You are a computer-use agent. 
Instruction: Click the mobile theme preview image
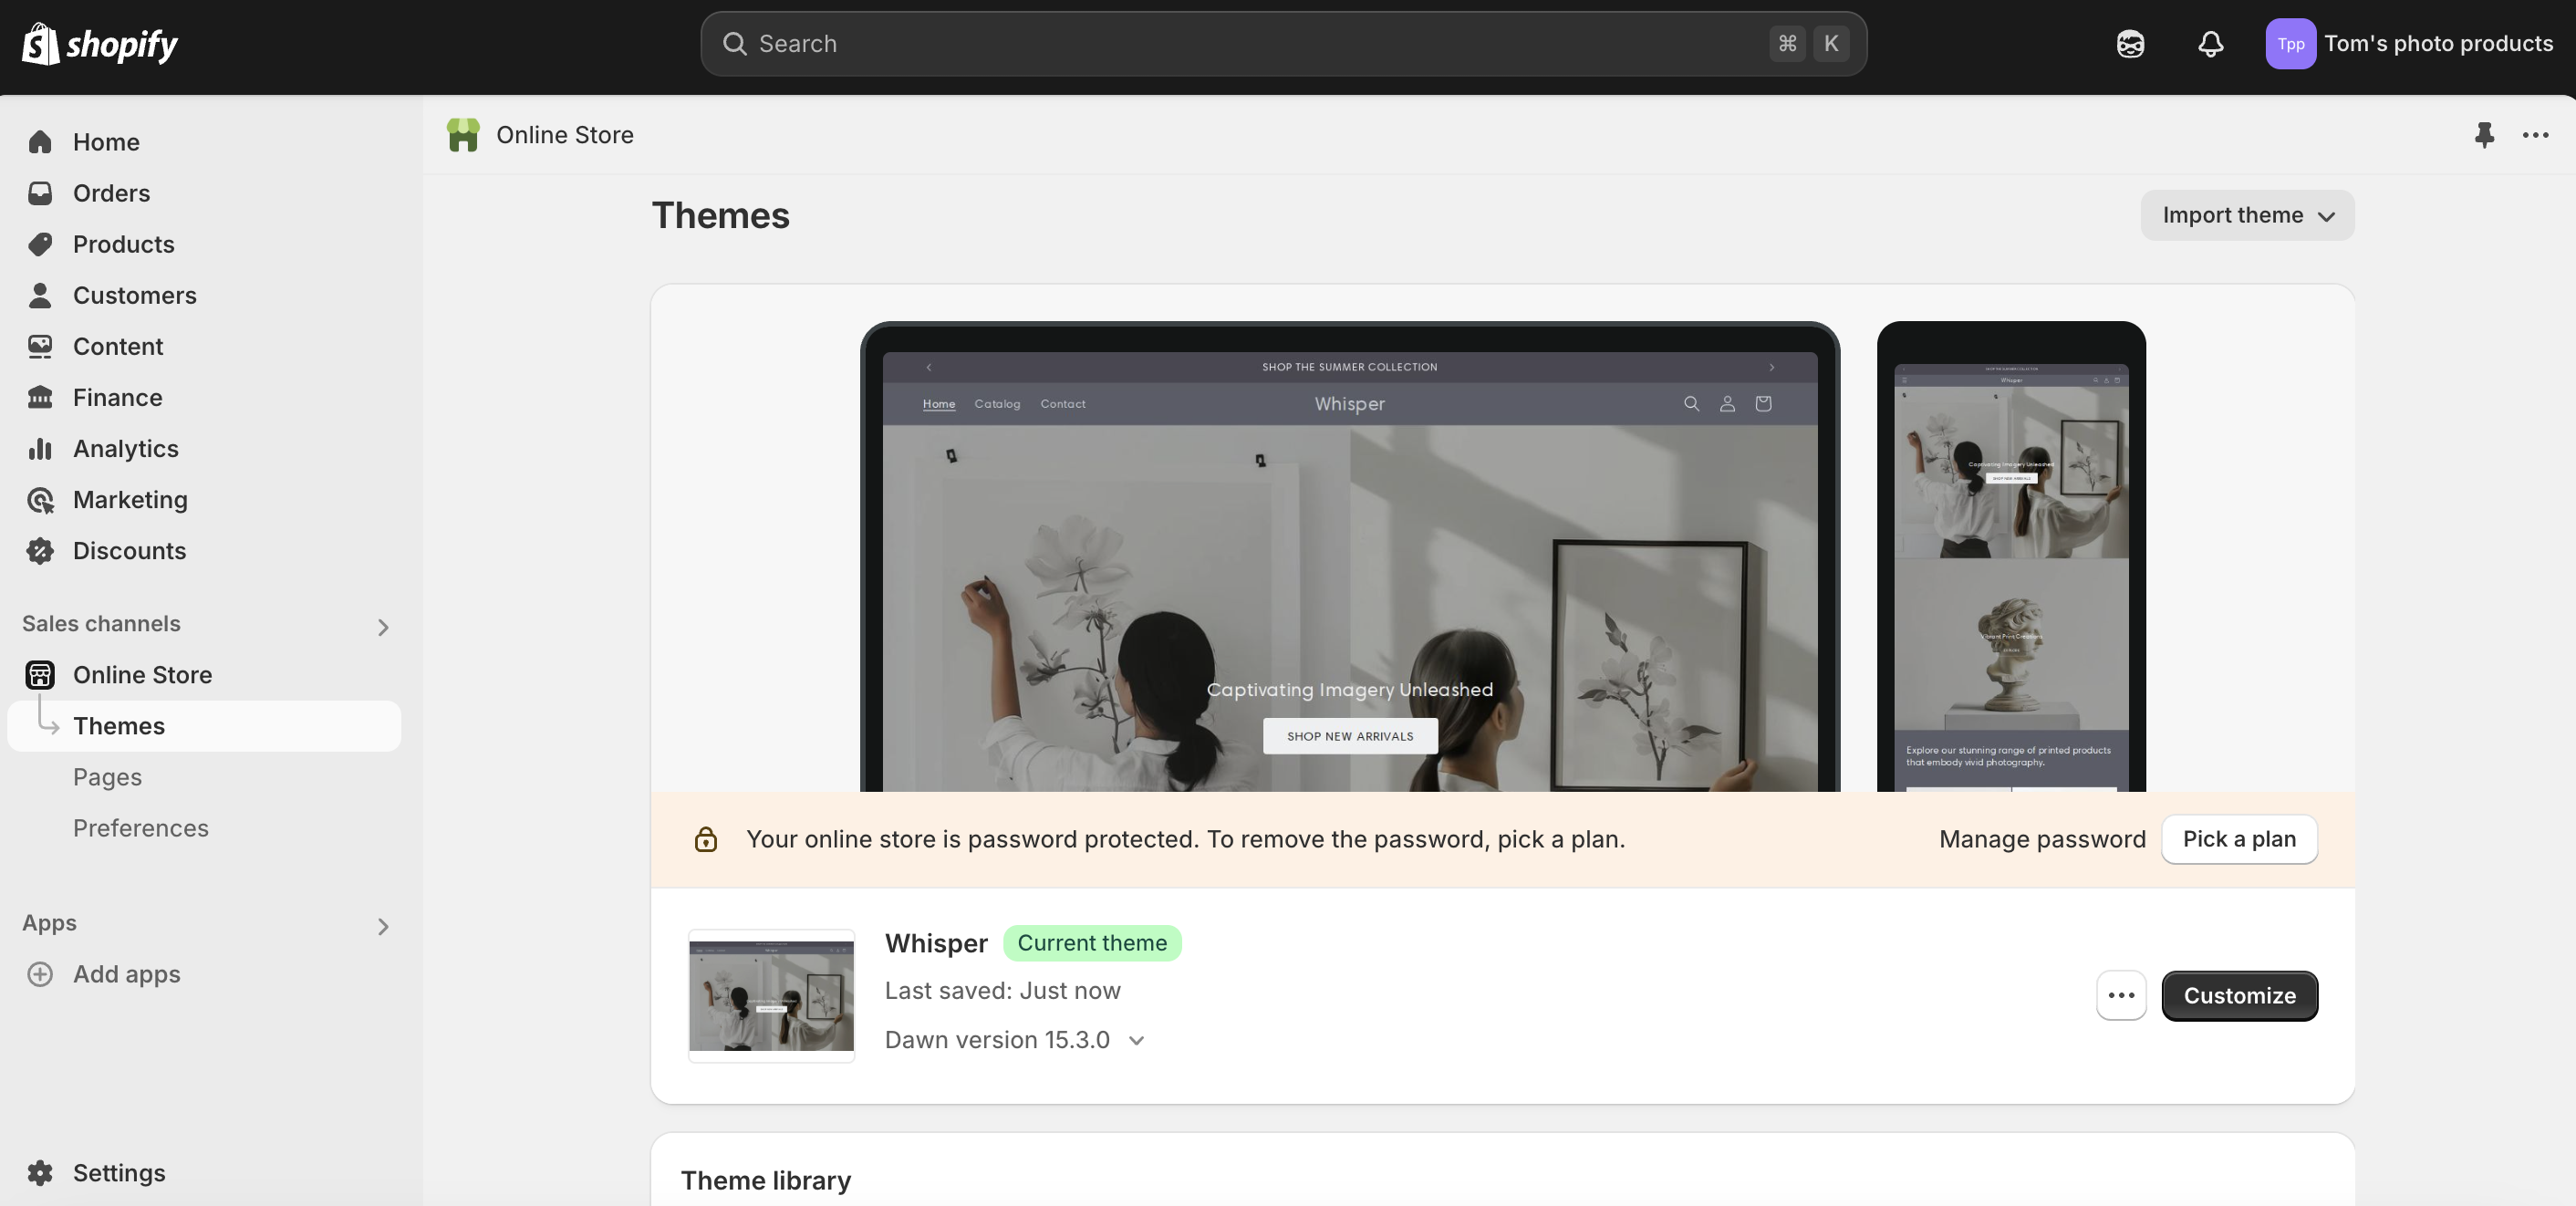click(x=2011, y=557)
